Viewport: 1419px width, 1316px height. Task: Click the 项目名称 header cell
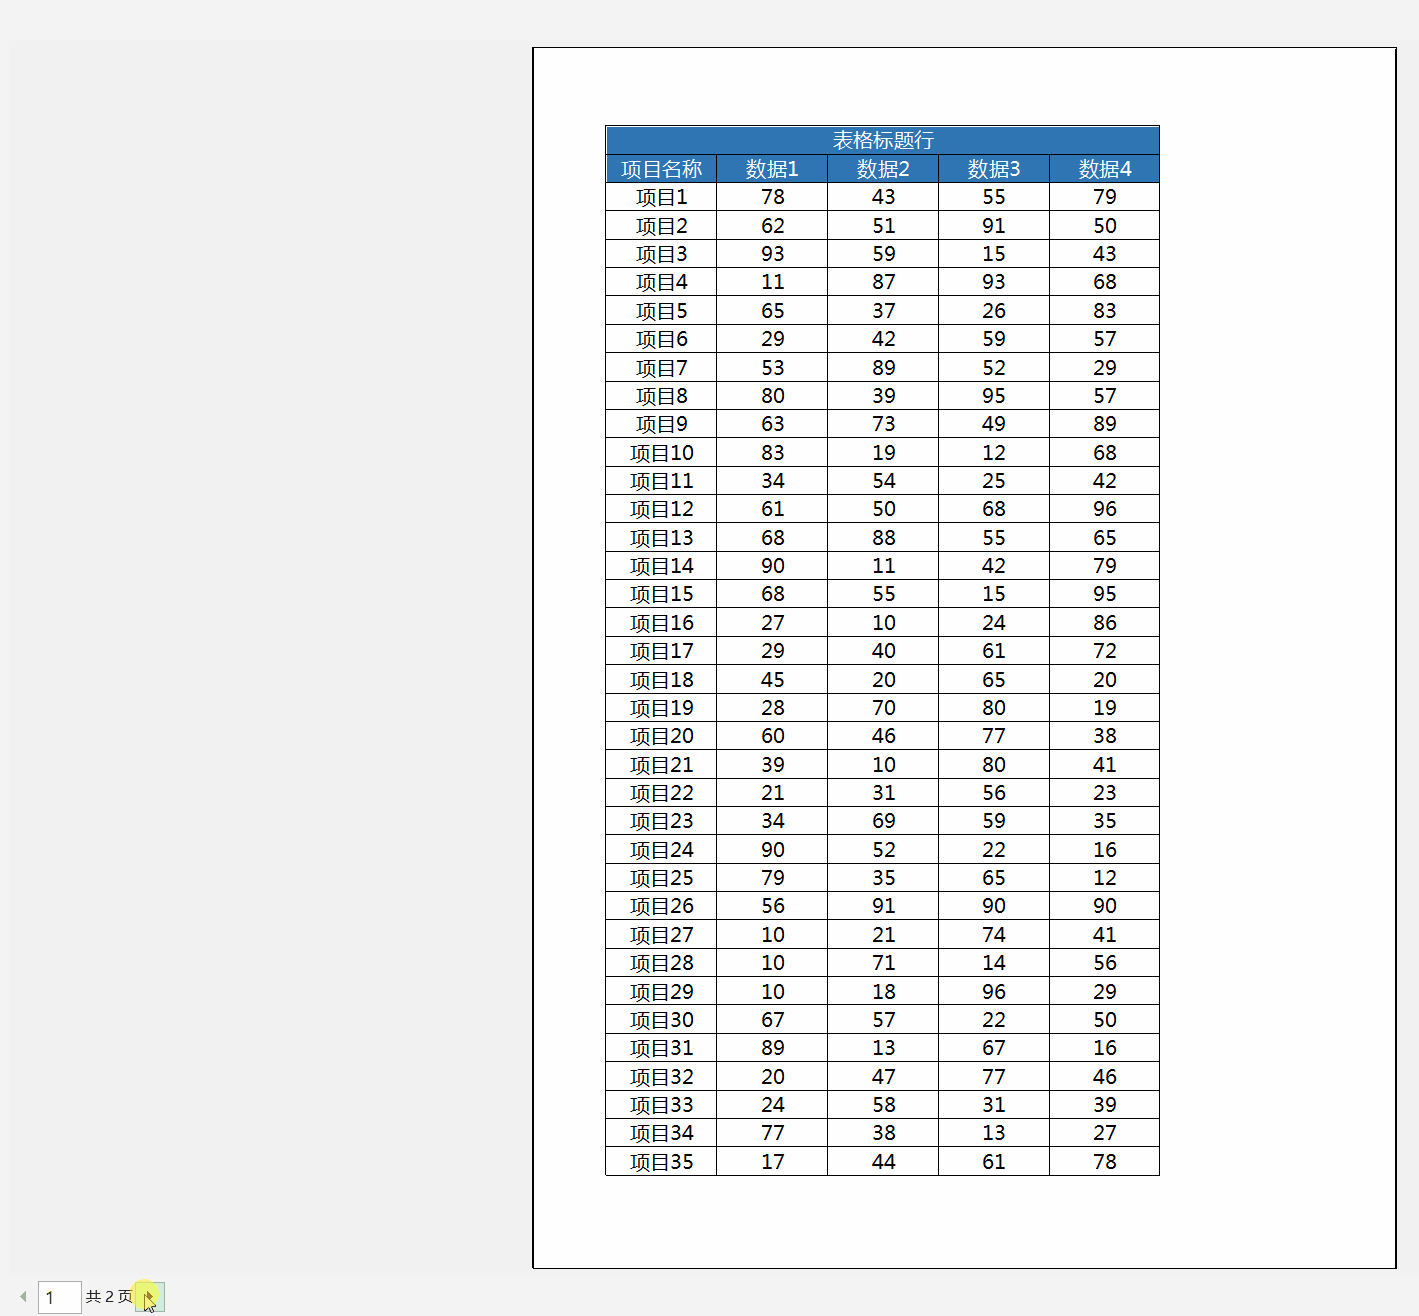point(662,169)
